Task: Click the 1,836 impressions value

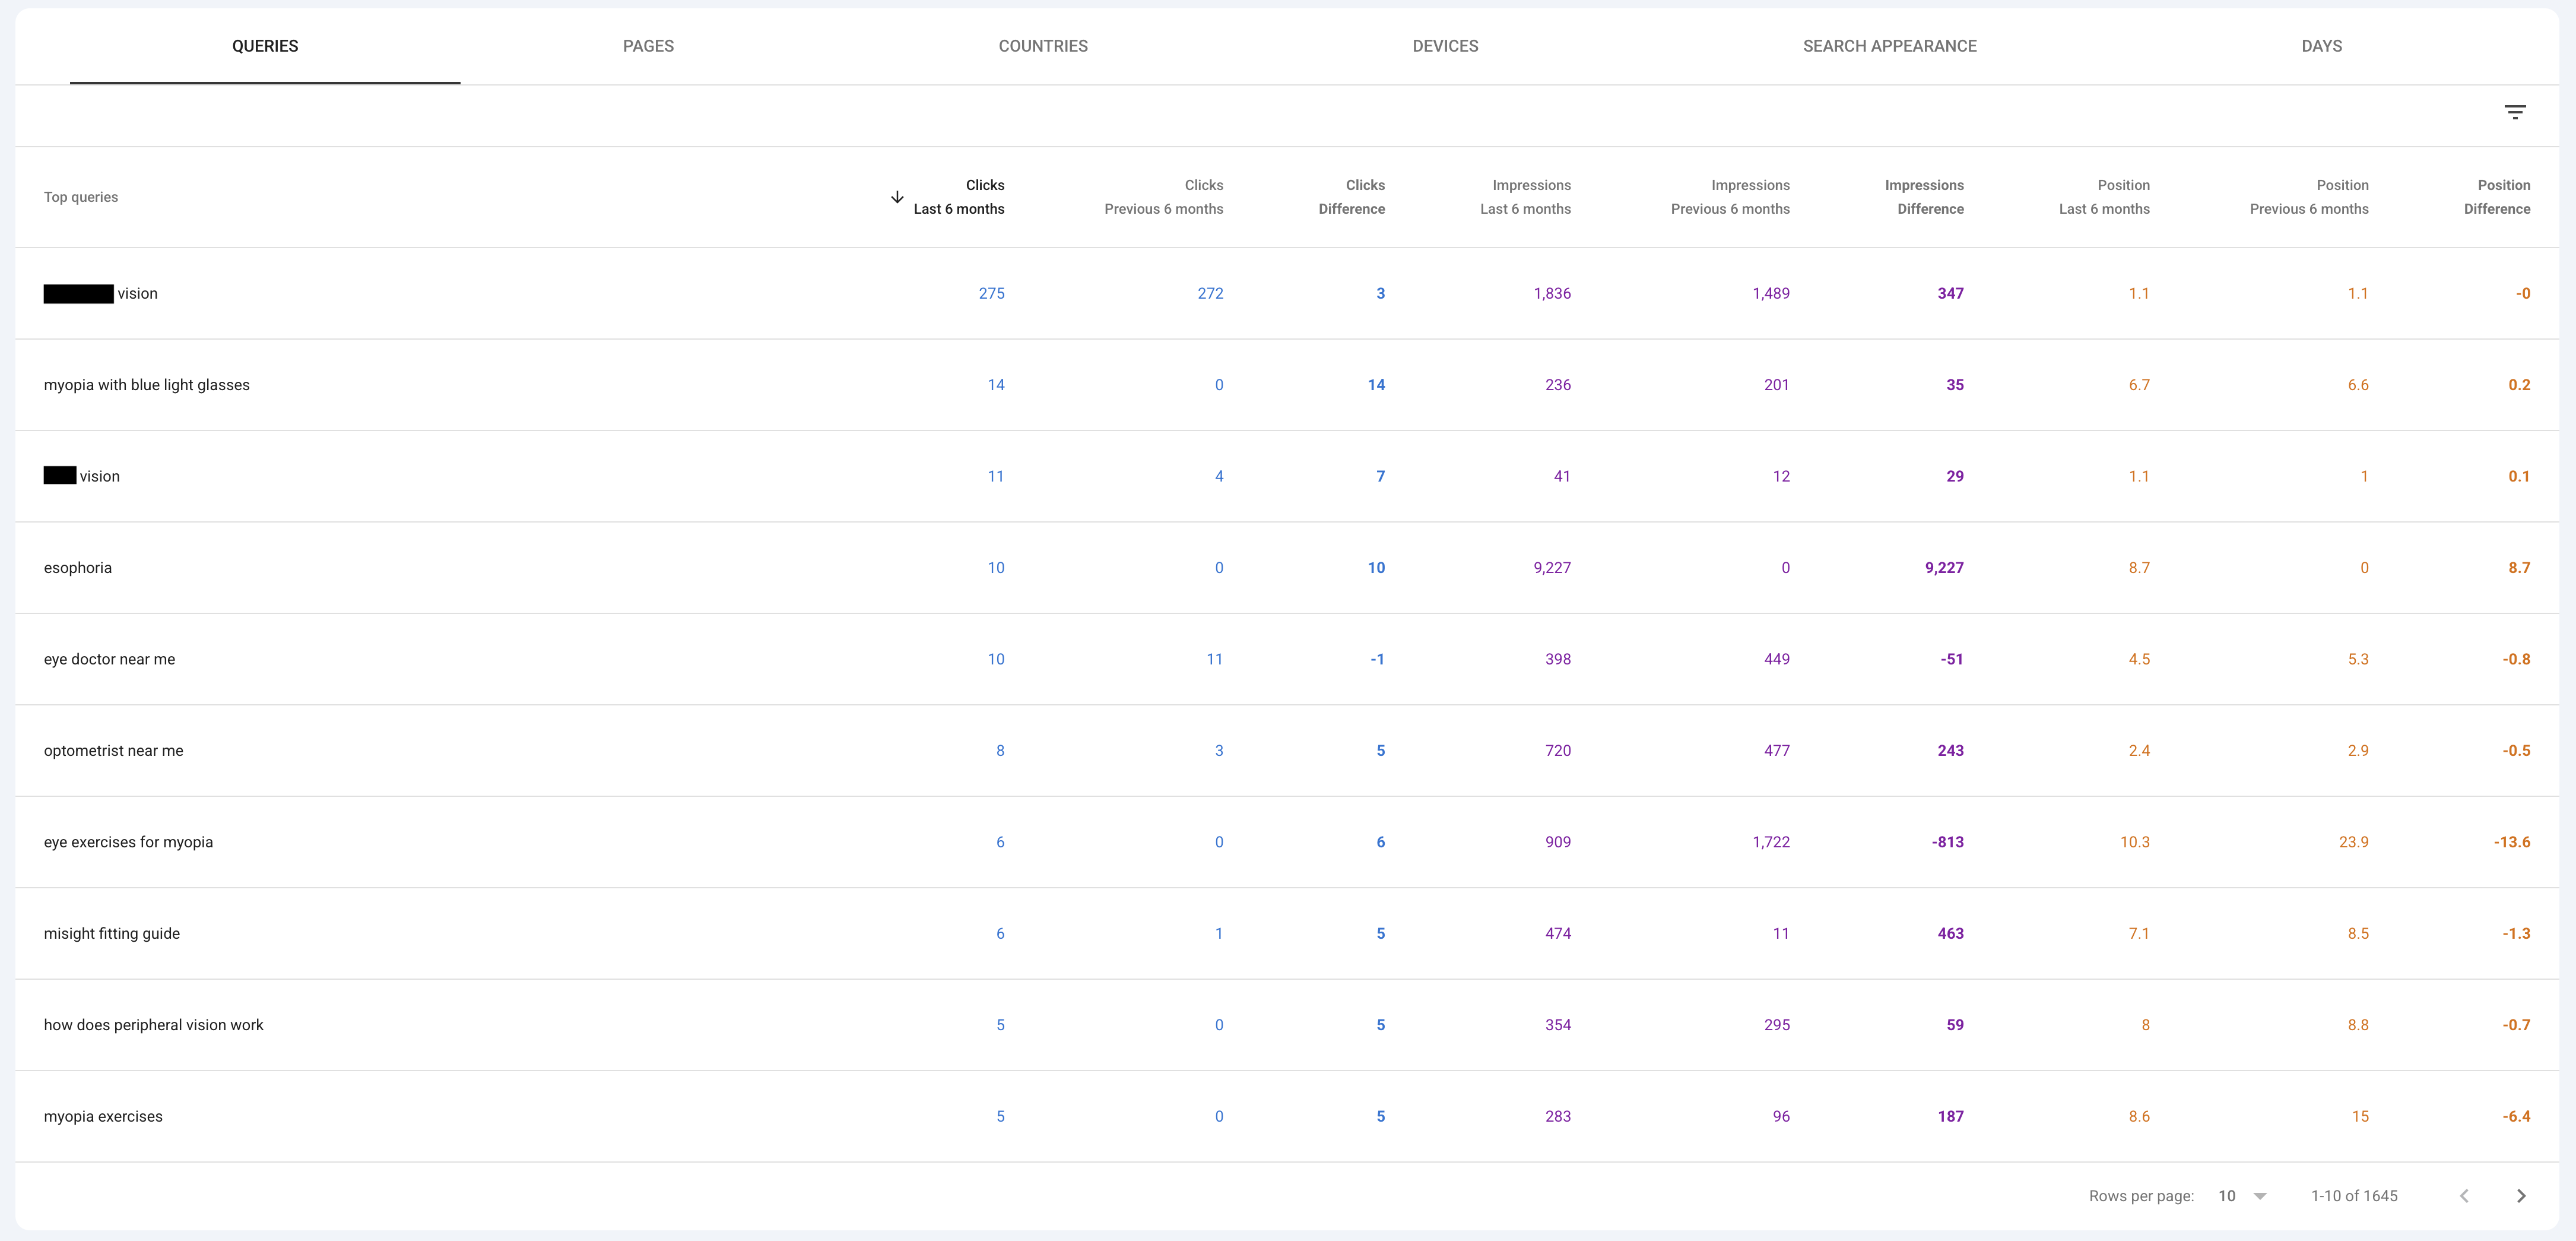Action: click(x=1552, y=294)
